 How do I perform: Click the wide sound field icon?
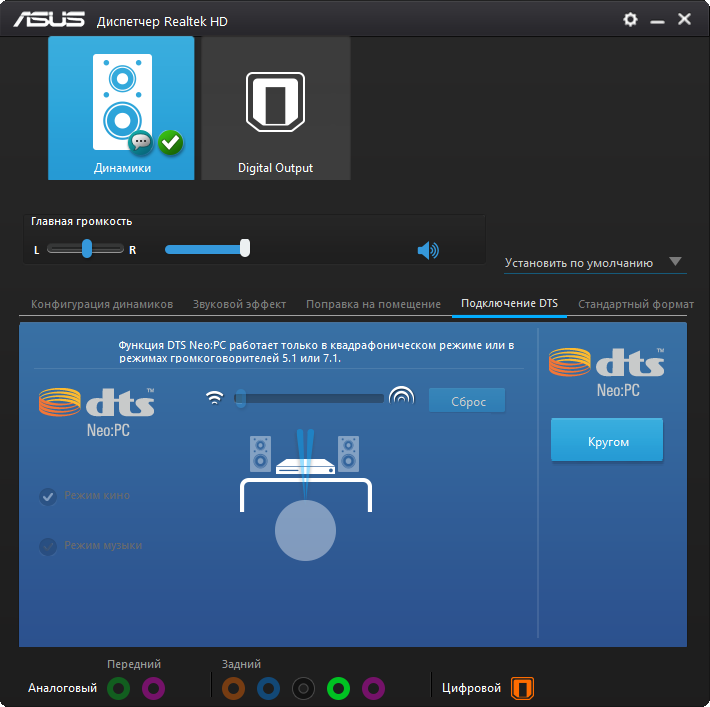[402, 395]
